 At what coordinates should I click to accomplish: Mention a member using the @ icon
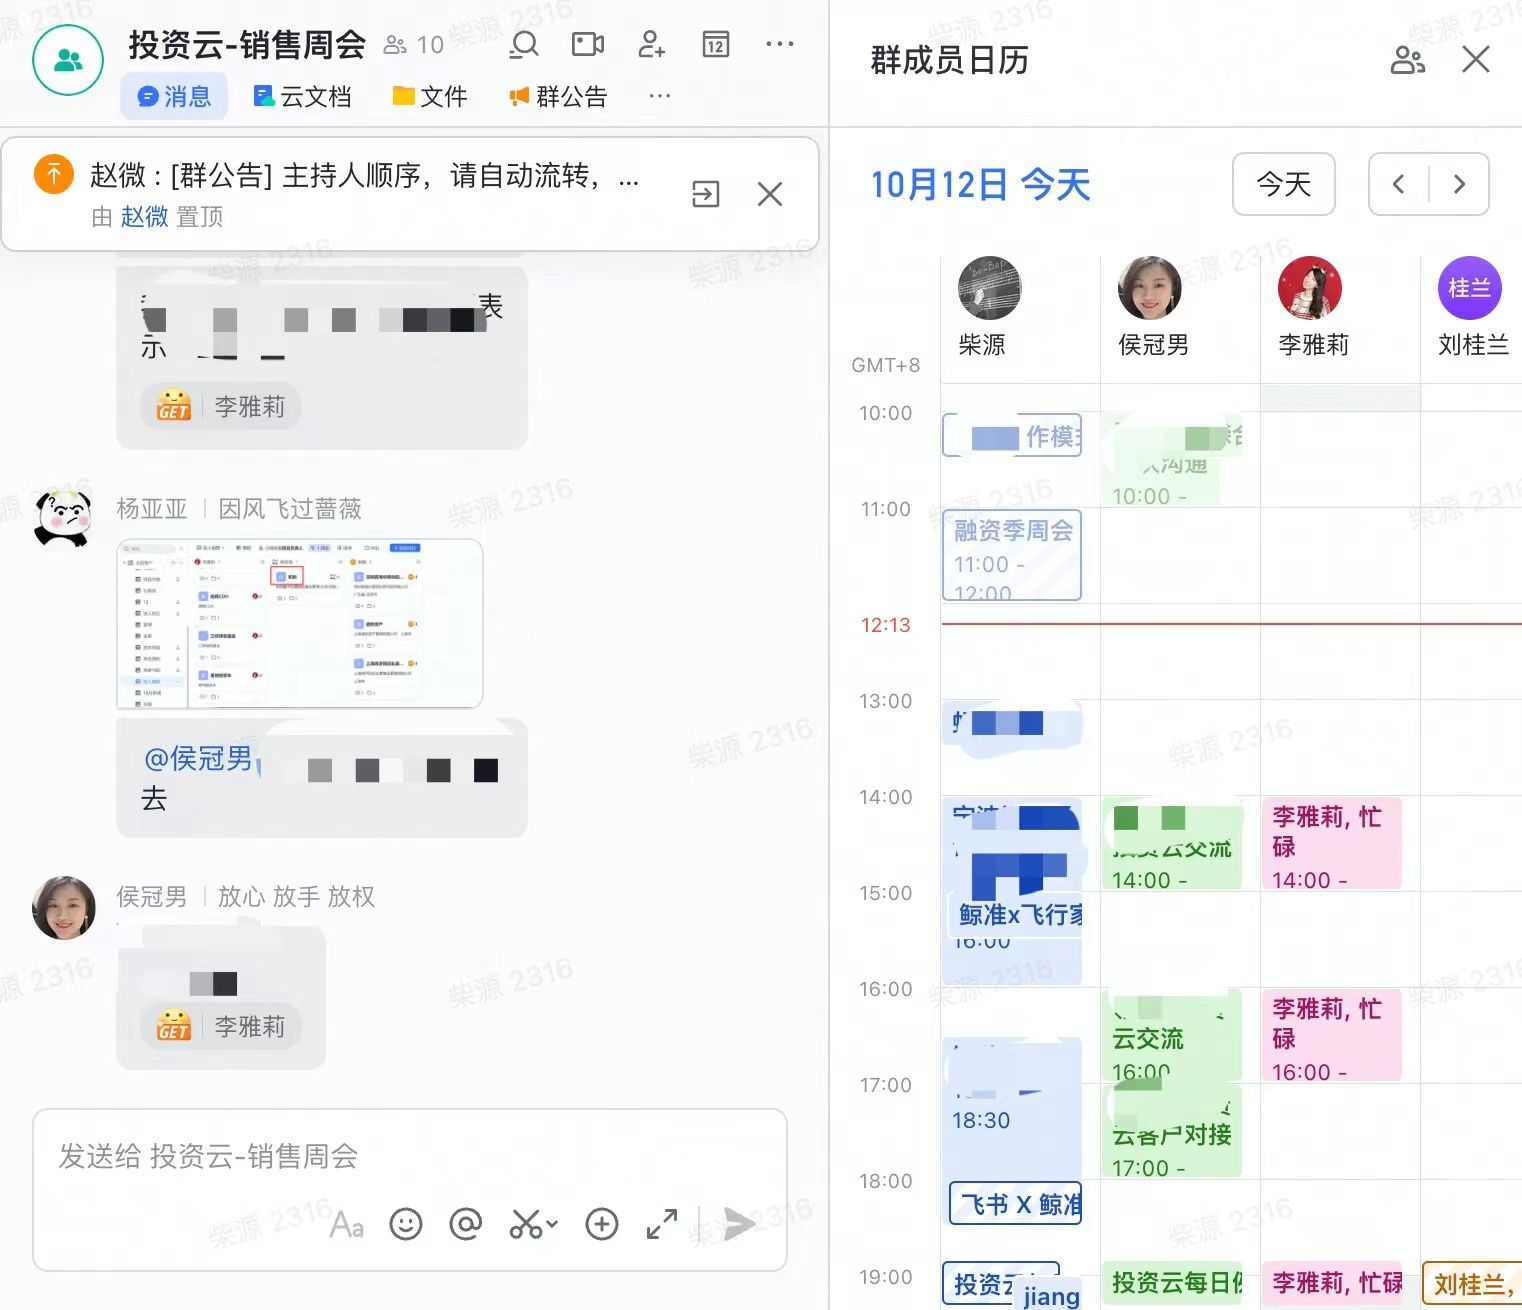(x=465, y=1224)
